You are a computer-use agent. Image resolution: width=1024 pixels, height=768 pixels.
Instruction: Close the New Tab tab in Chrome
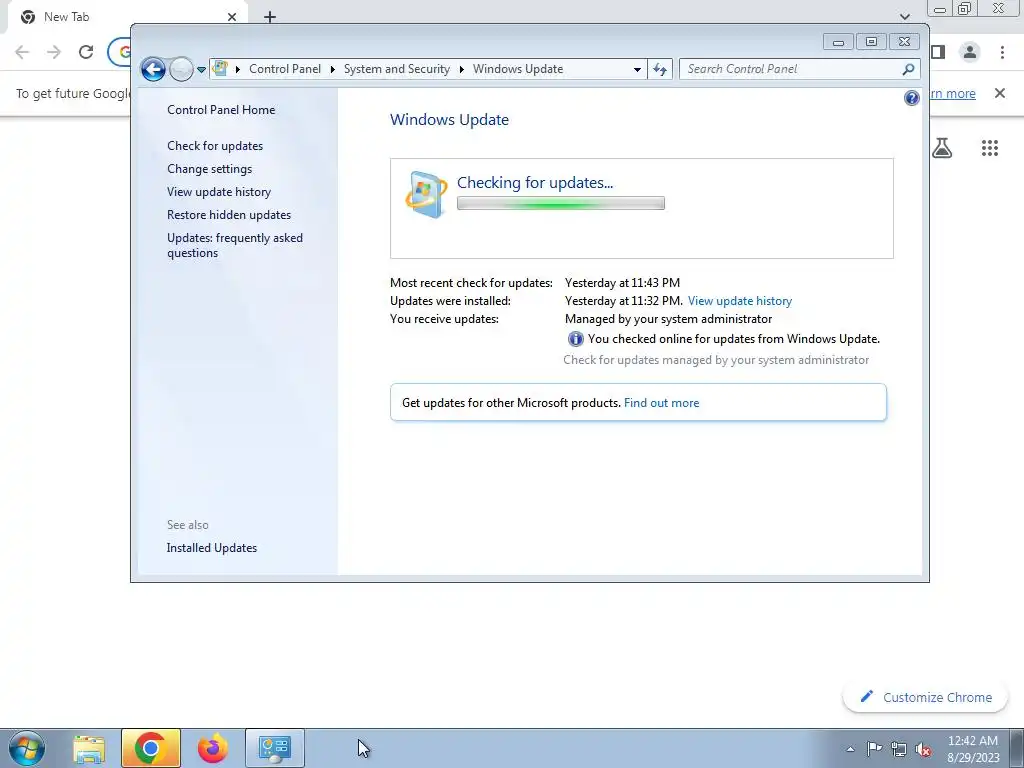tap(232, 17)
